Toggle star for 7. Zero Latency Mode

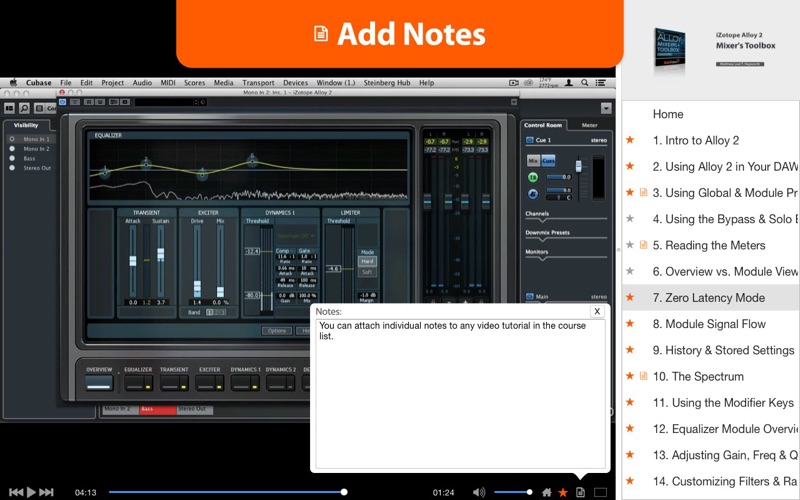pyautogui.click(x=631, y=297)
